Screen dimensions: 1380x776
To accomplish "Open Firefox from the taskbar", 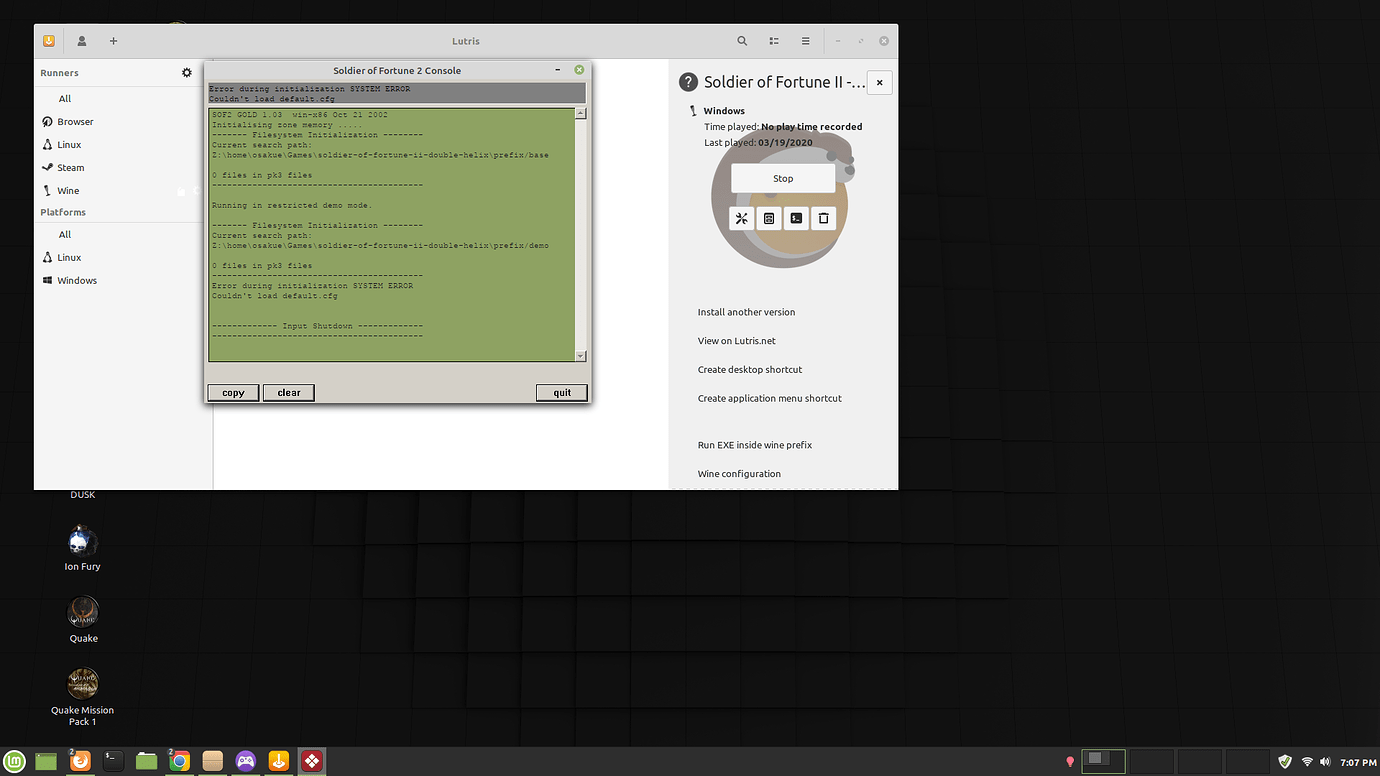I will [80, 761].
